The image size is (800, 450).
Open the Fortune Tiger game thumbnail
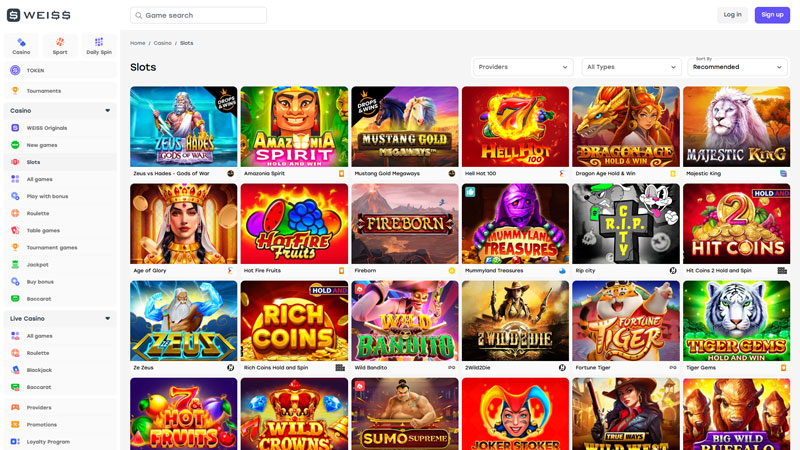click(x=625, y=321)
